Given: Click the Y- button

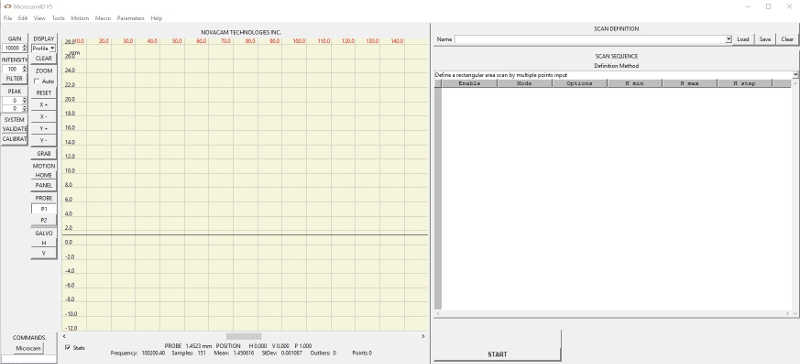Looking at the screenshot, I should (43, 140).
